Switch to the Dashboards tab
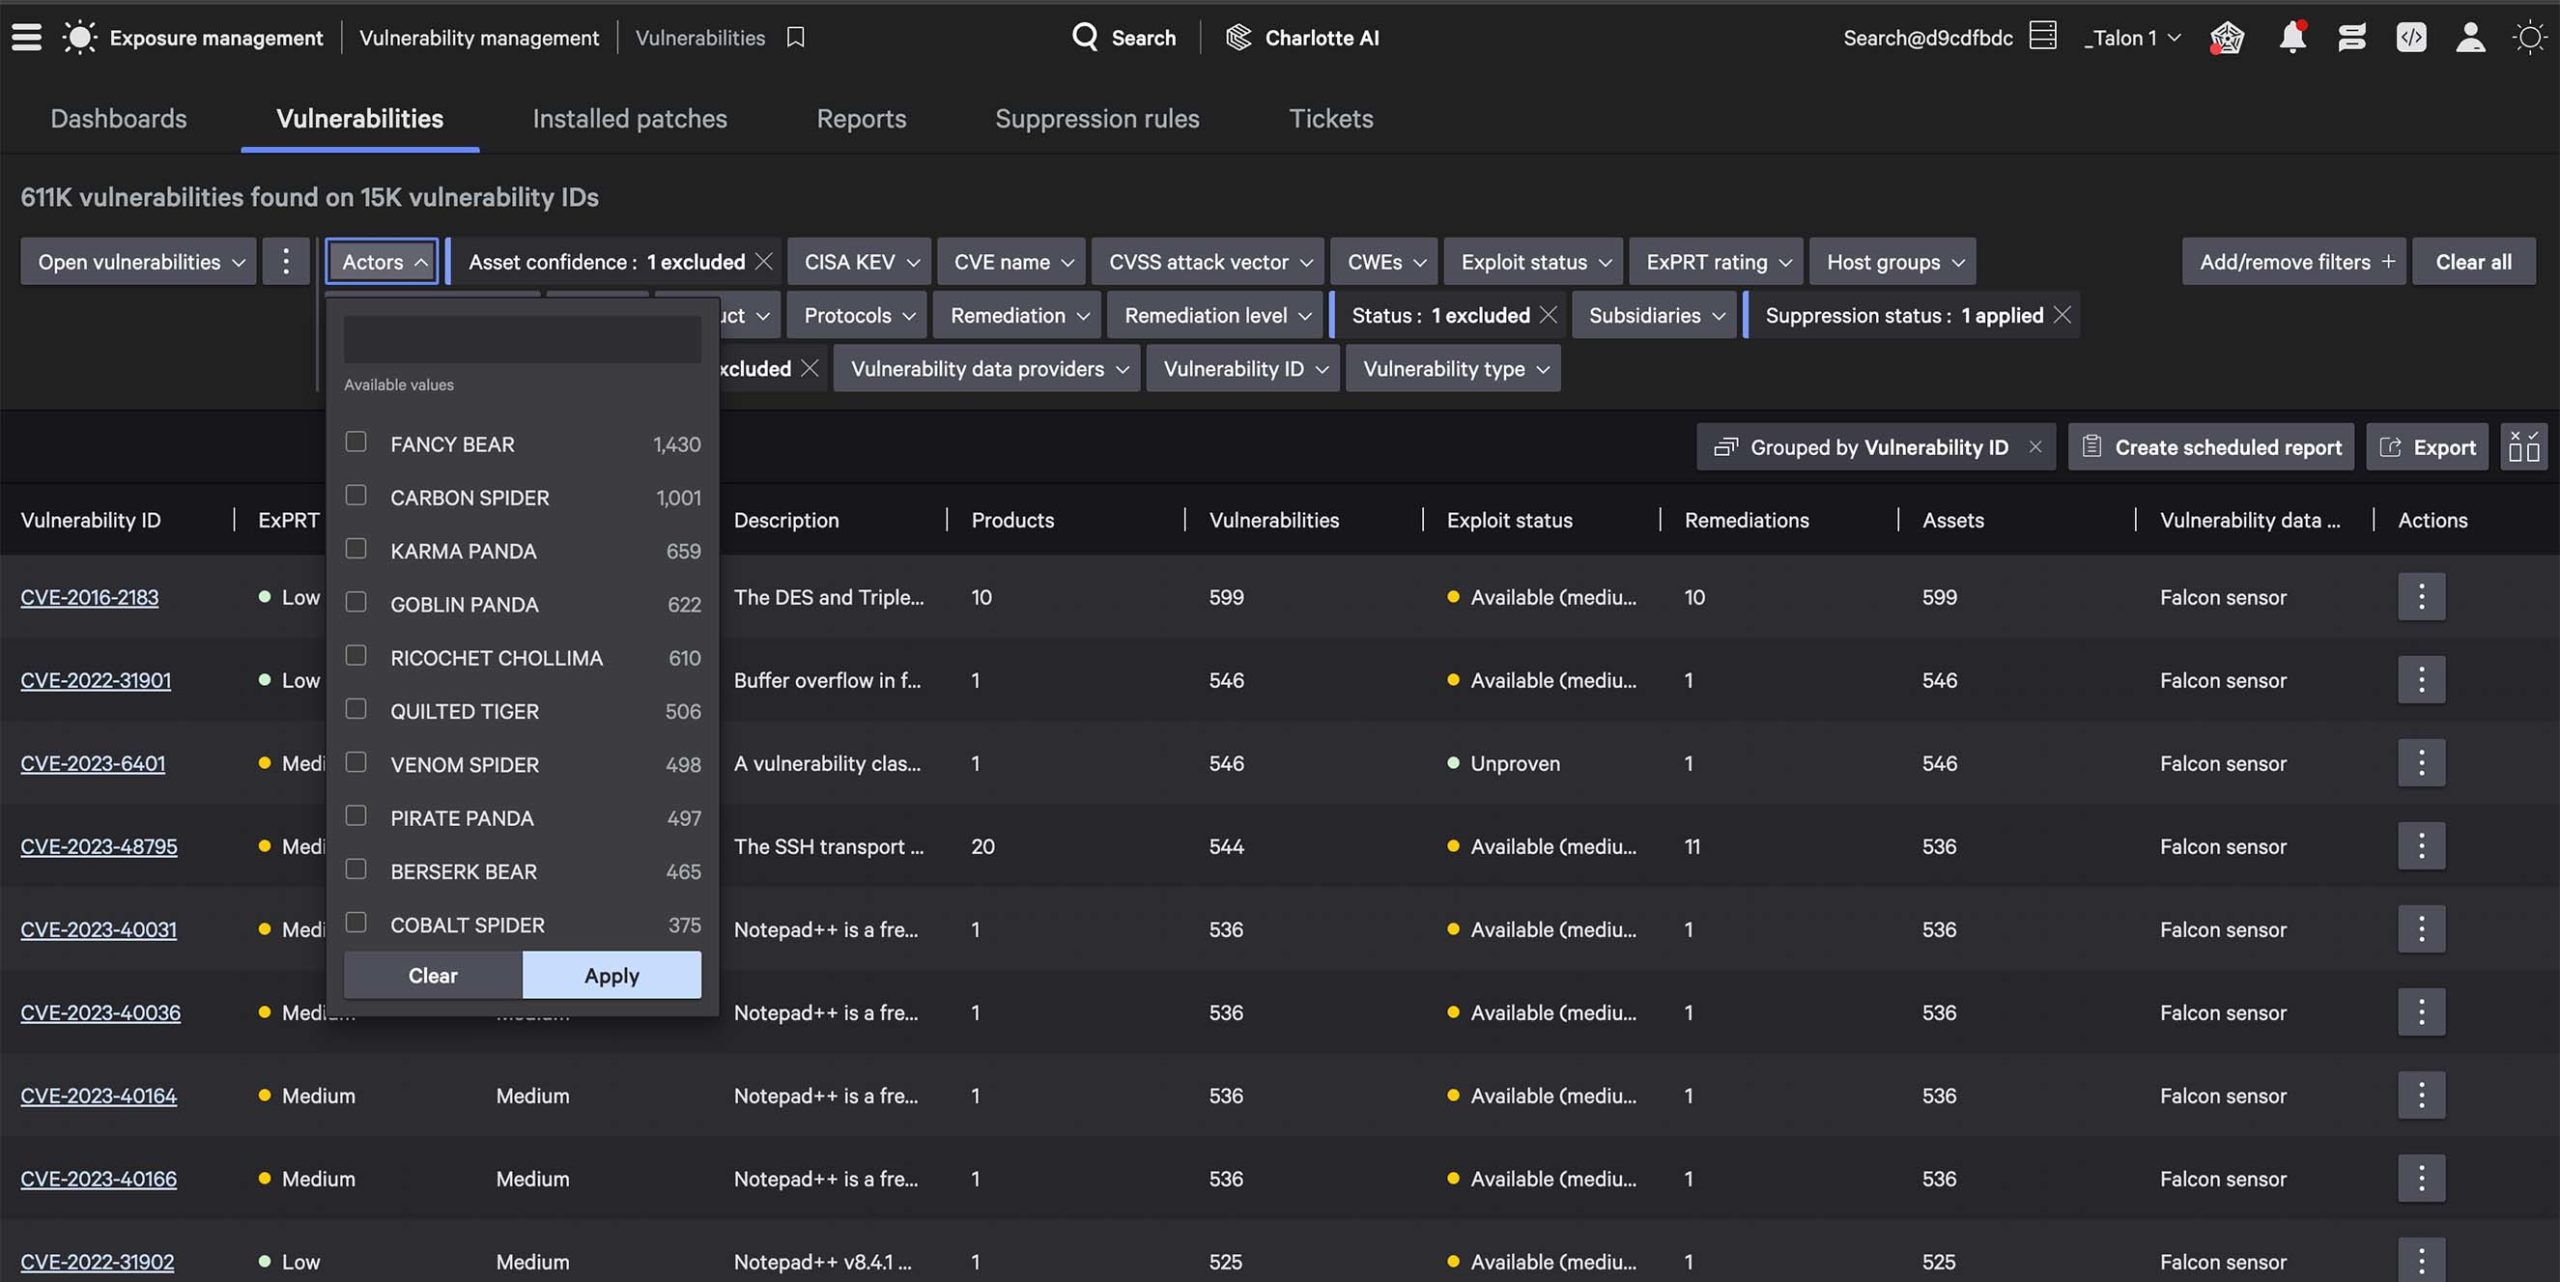Image resolution: width=2560 pixels, height=1282 pixels. point(118,118)
